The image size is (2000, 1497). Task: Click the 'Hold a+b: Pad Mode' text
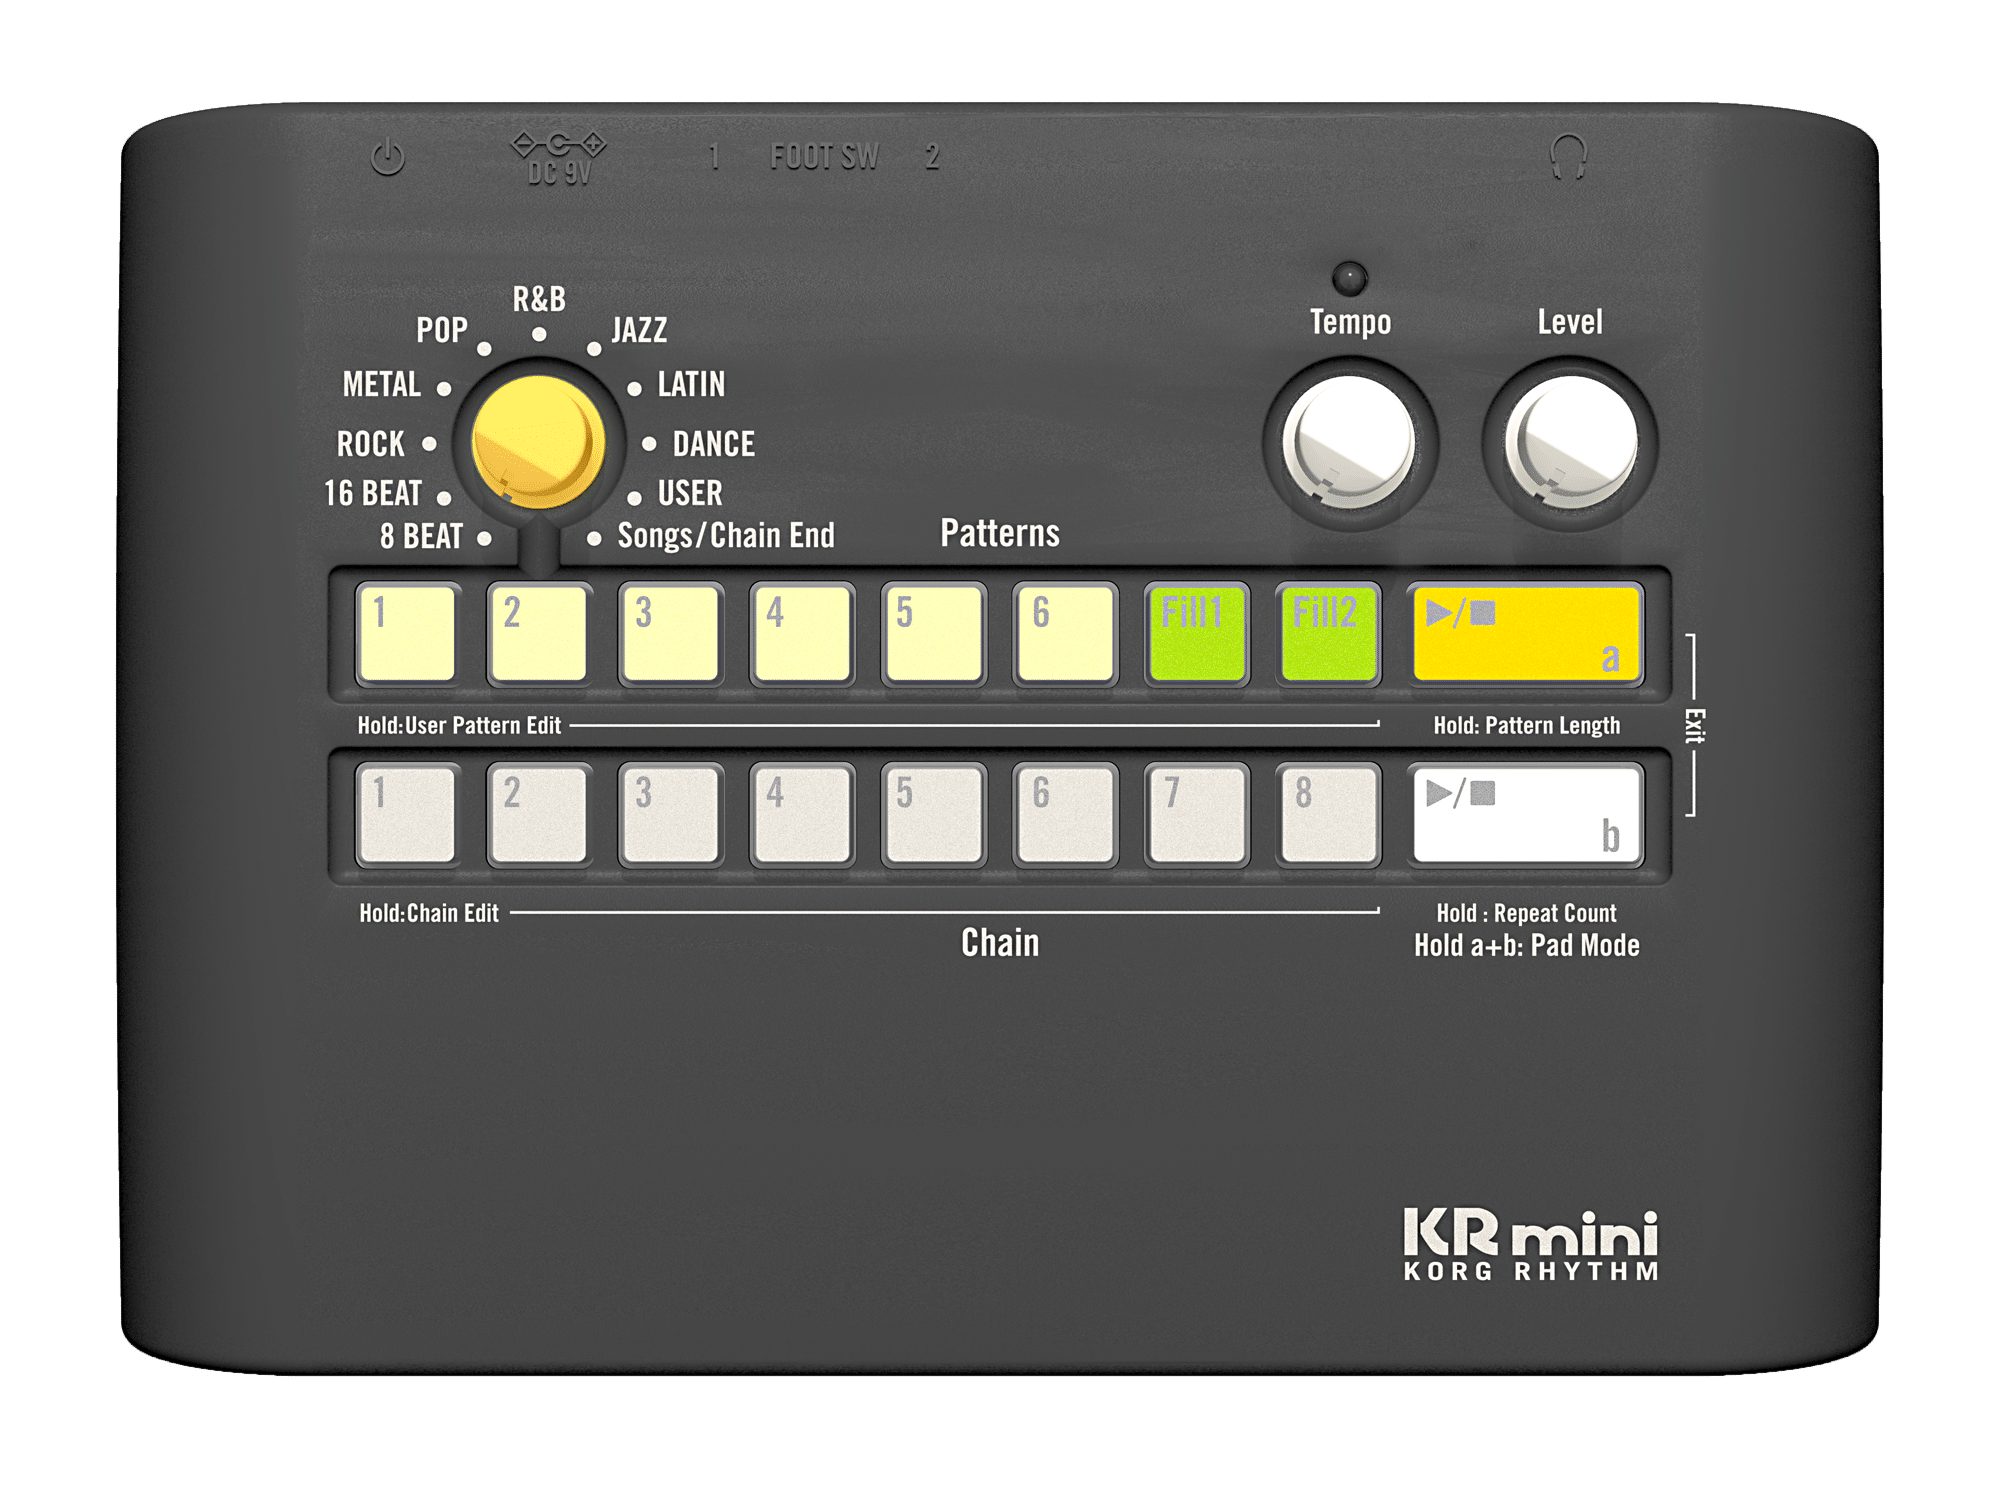coord(1526,946)
